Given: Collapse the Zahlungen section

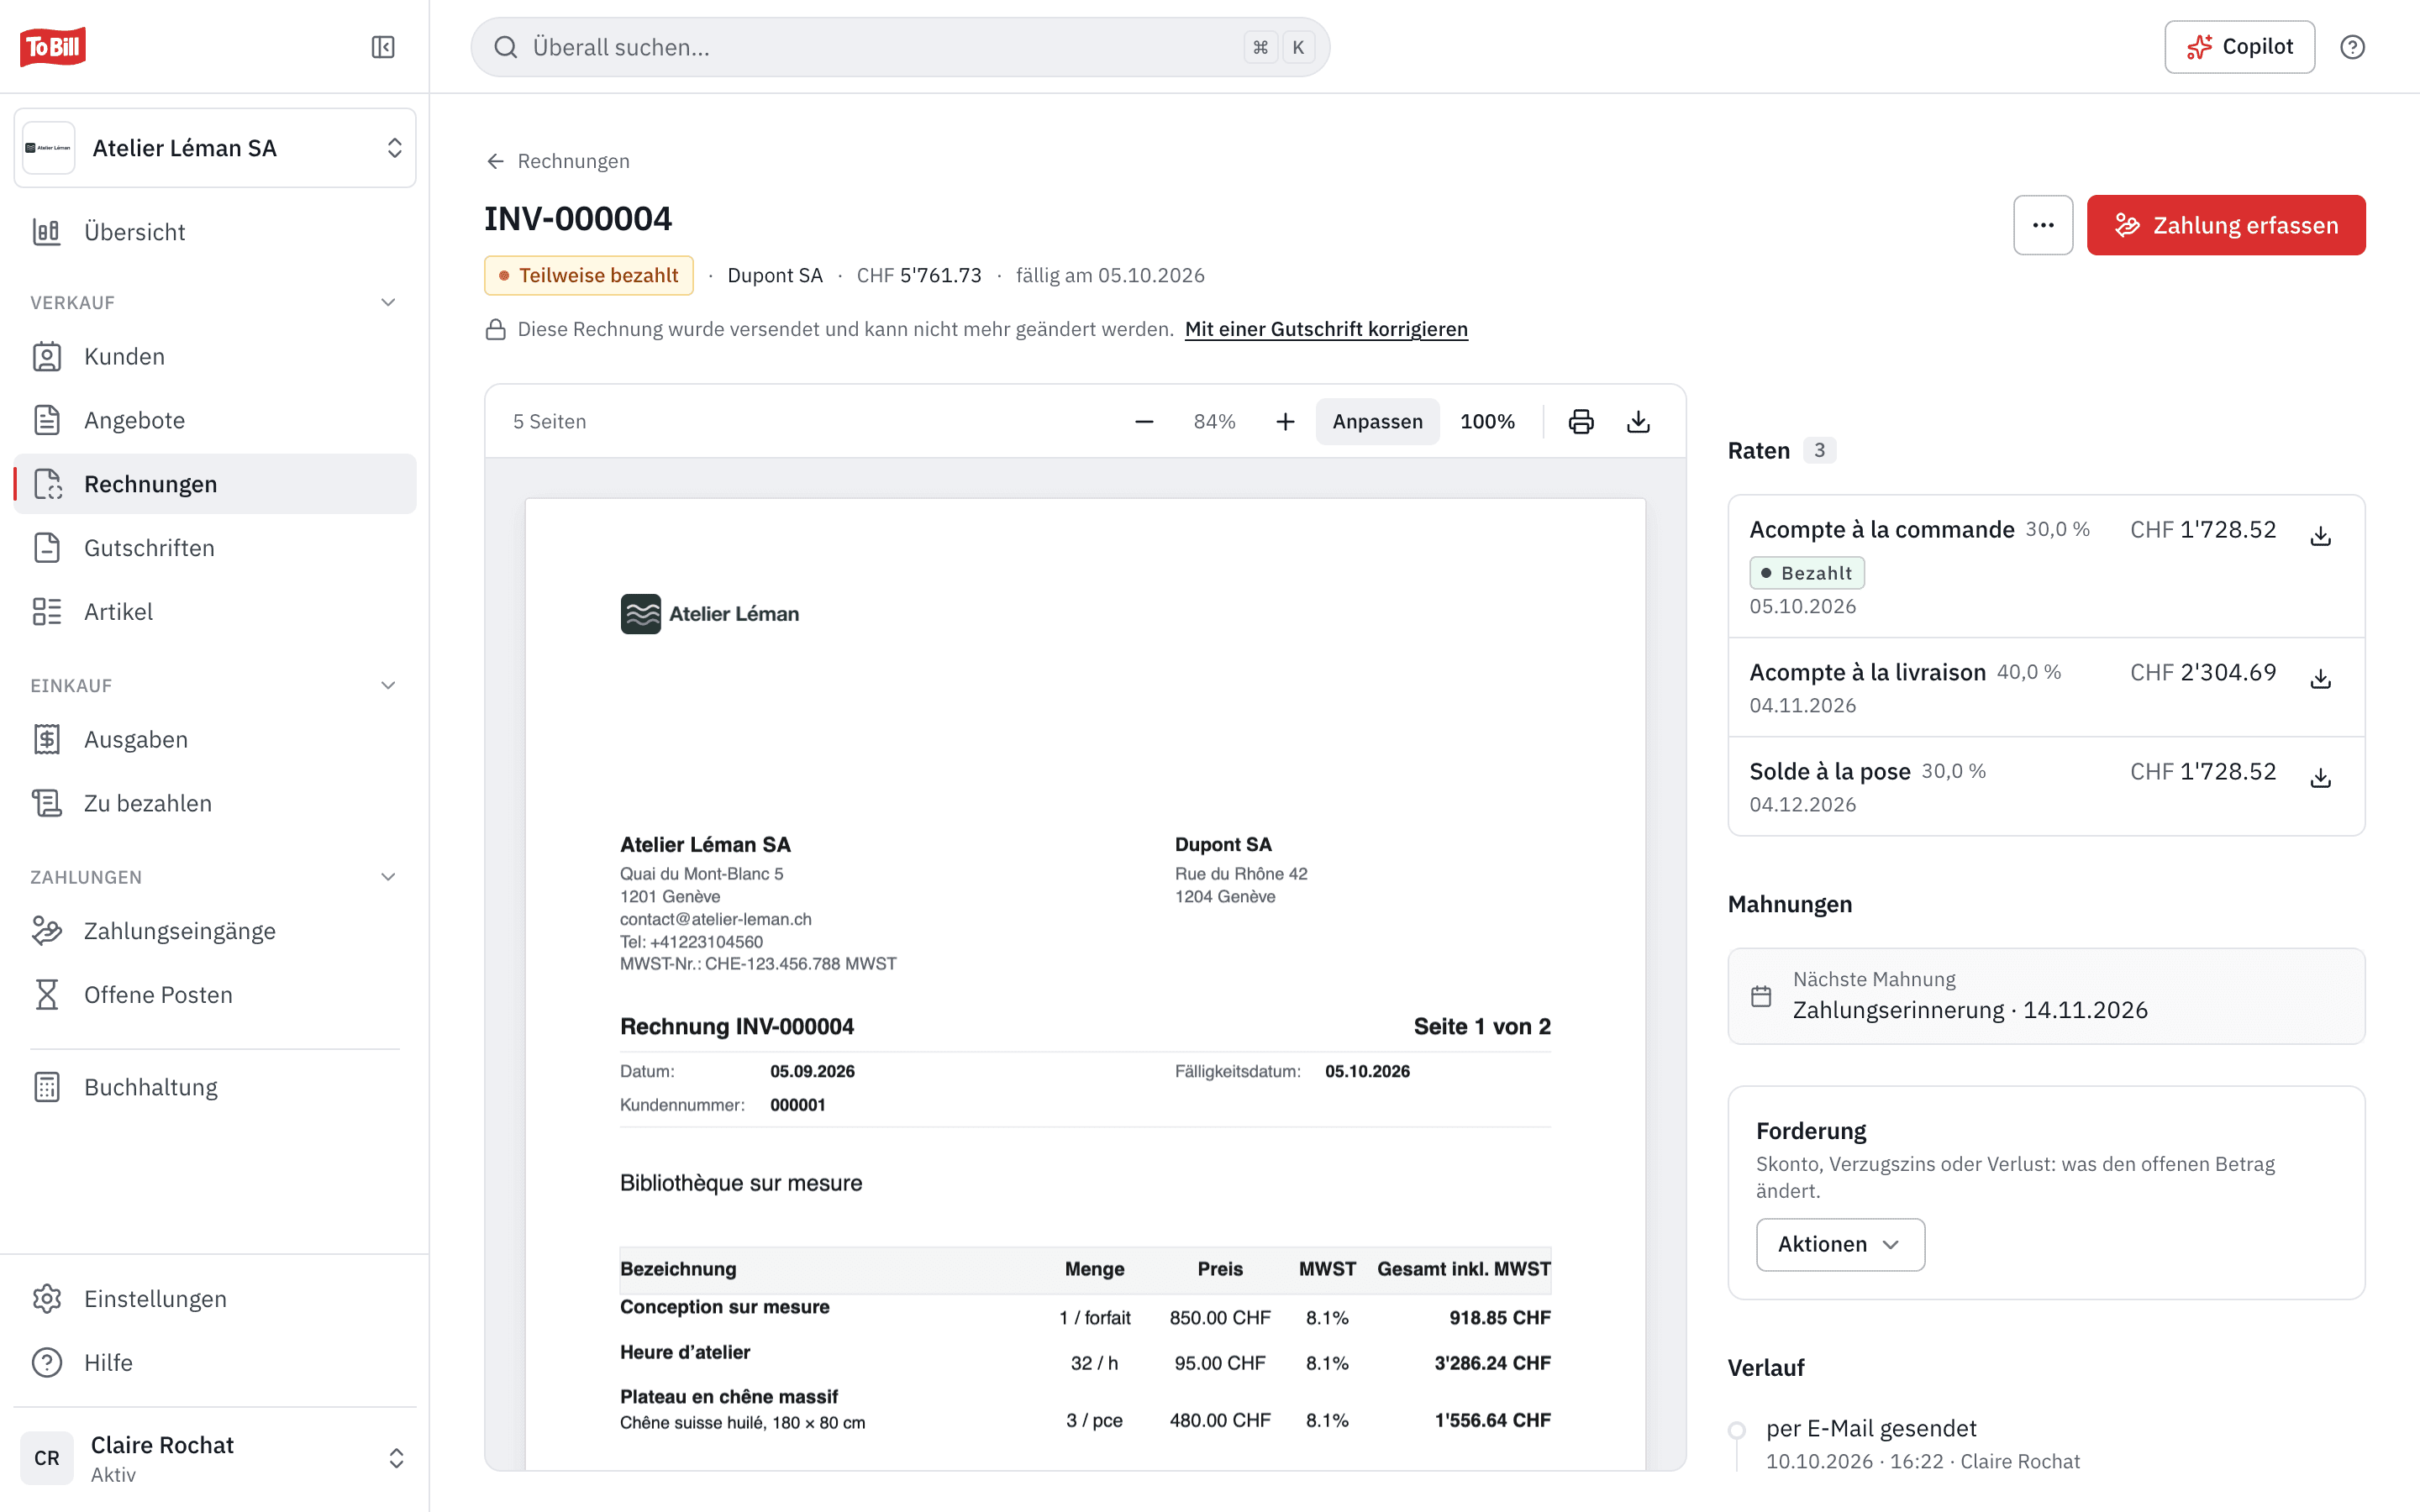Looking at the screenshot, I should 388,877.
